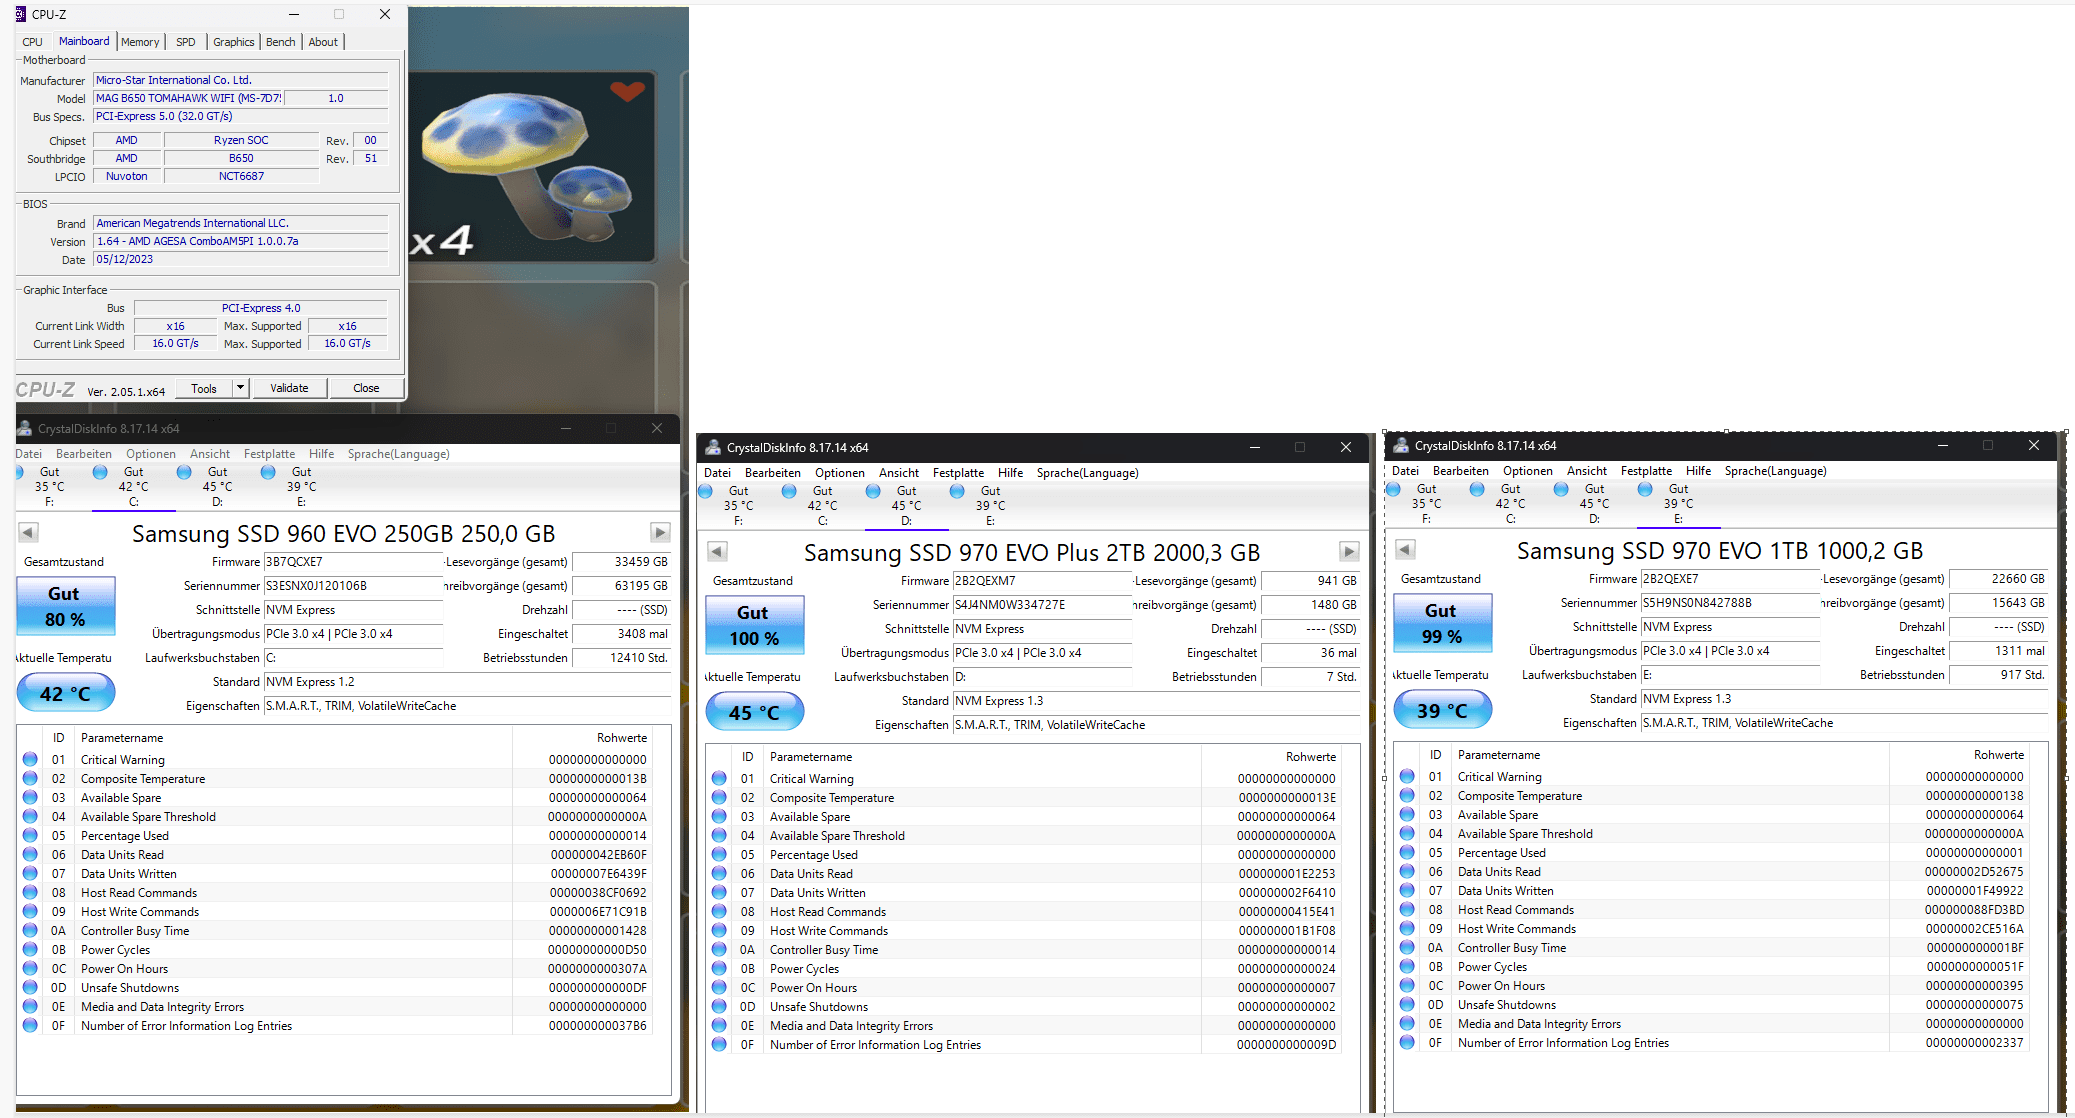This screenshot has width=2075, height=1118.
Task: Click ID column header in 970 EVO Plus window
Action: 747,757
